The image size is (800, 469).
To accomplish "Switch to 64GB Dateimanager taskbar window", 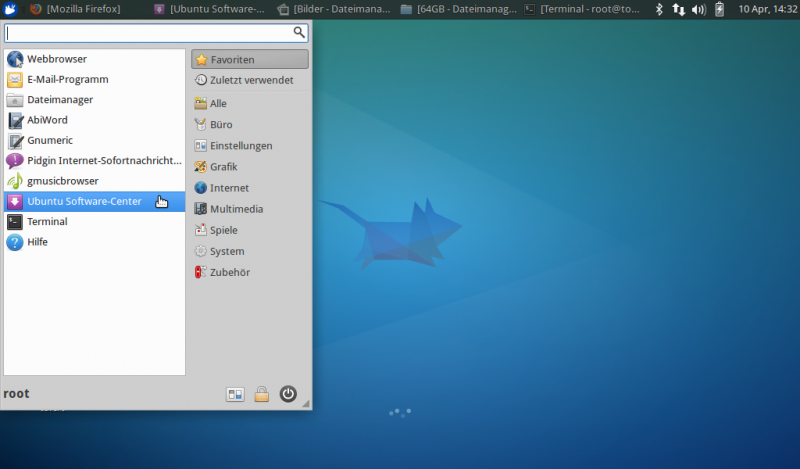I will coord(458,9).
